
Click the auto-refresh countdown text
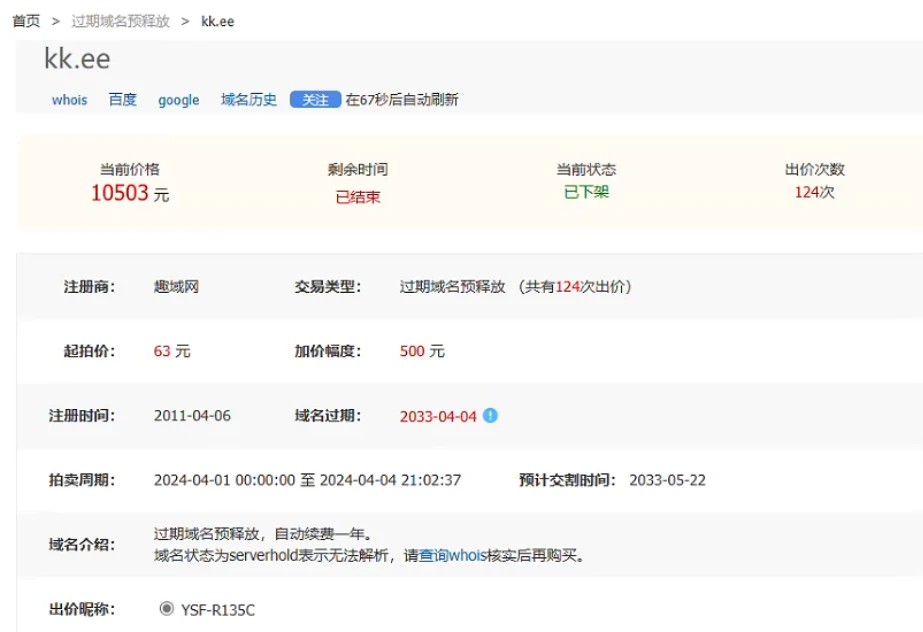tap(402, 100)
